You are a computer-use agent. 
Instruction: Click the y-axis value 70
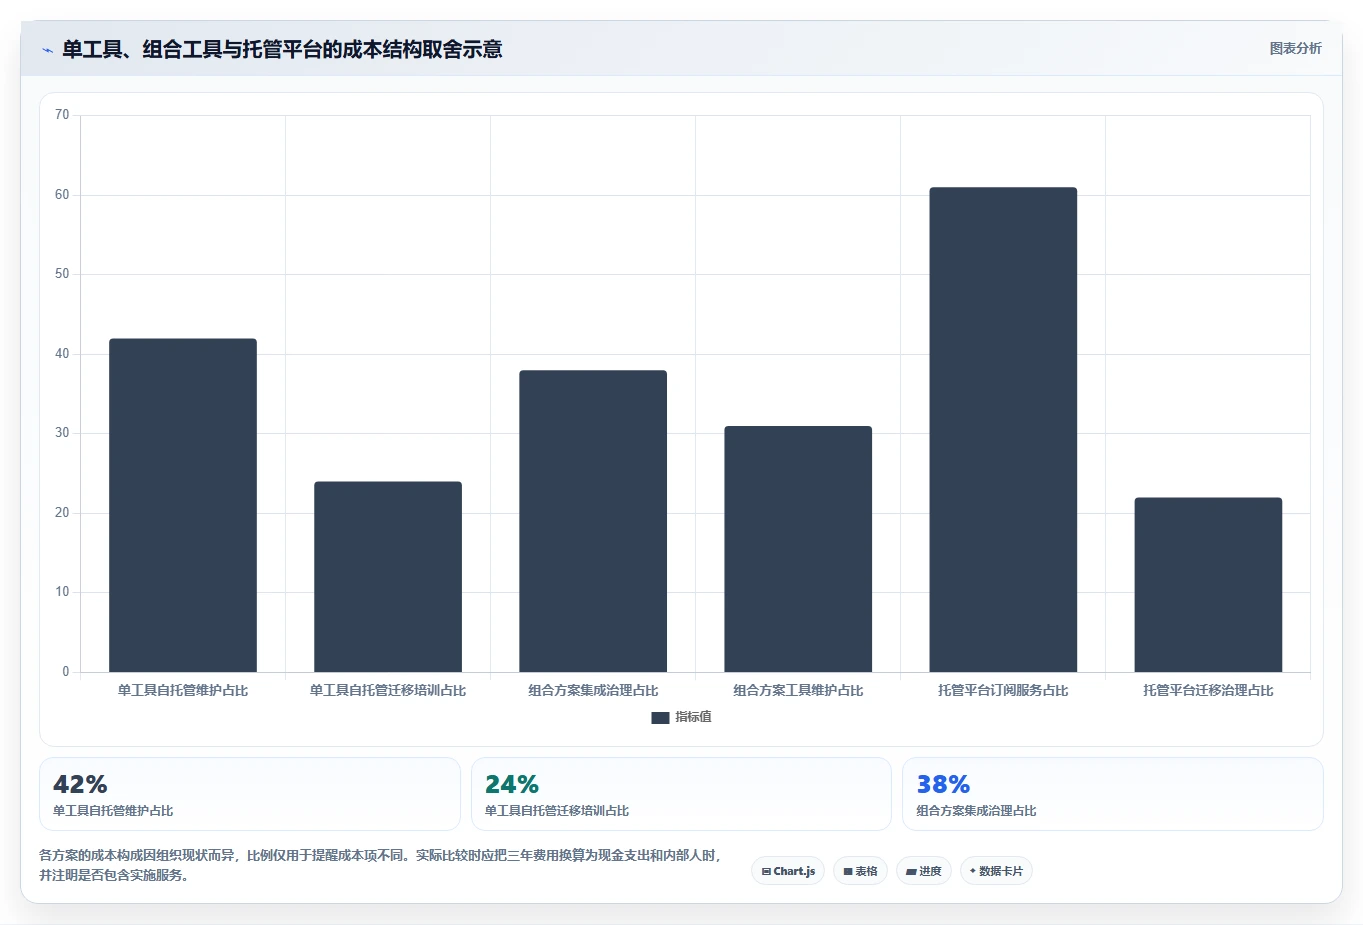click(x=62, y=115)
